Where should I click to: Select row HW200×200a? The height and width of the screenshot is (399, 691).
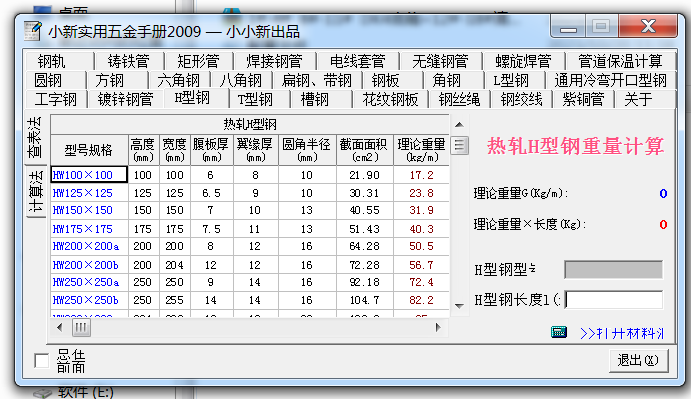tap(250, 246)
